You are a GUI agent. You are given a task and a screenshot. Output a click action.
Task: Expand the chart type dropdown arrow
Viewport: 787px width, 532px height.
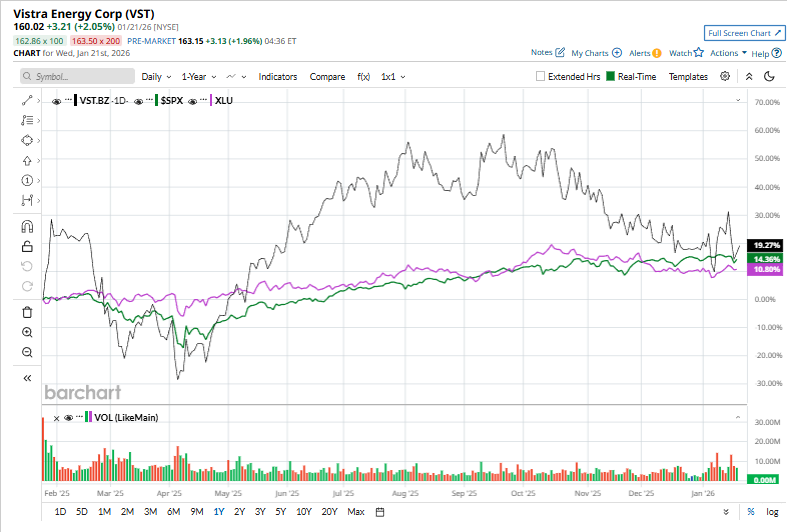244,77
